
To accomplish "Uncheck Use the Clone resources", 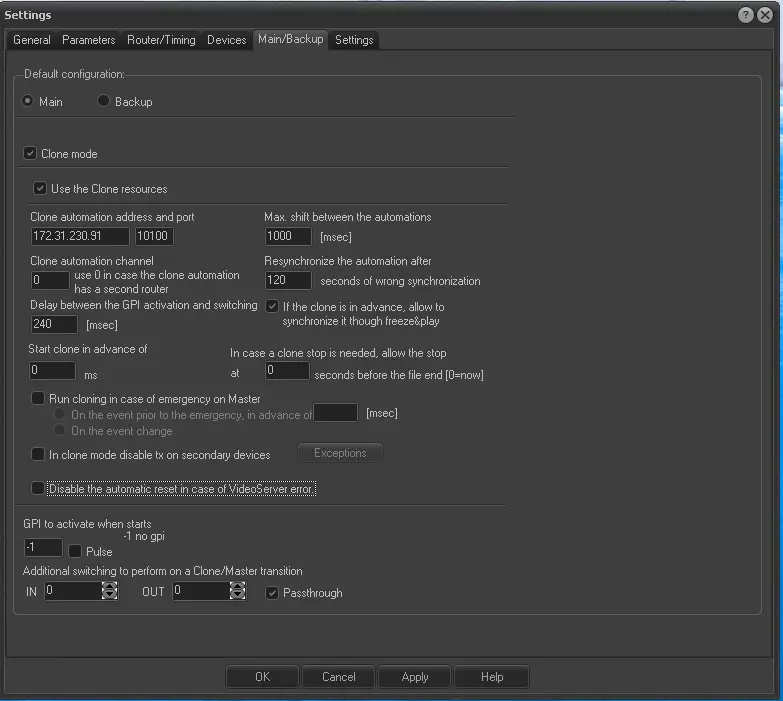I will pos(40,188).
